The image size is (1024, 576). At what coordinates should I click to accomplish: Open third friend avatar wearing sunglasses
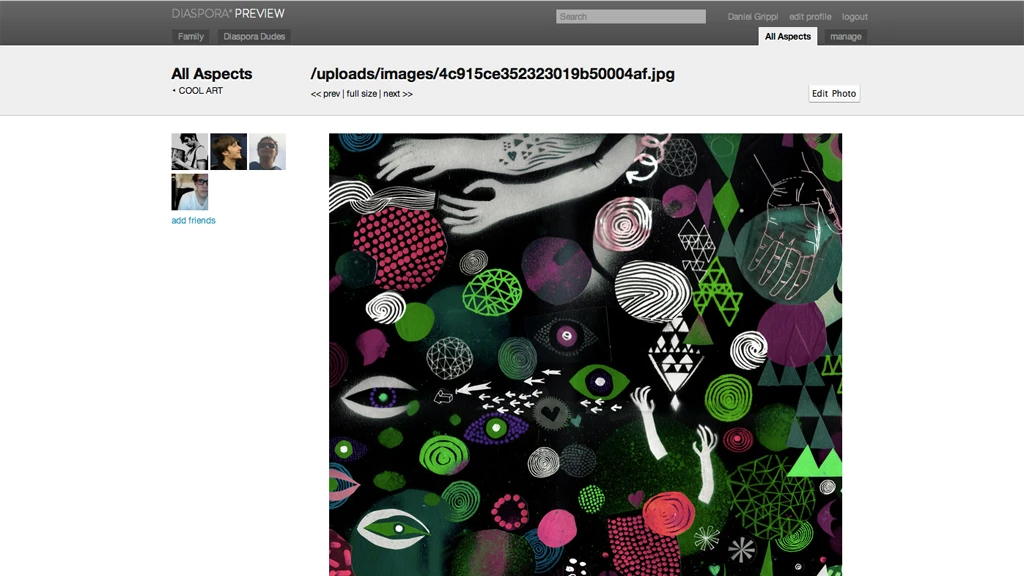click(x=267, y=152)
